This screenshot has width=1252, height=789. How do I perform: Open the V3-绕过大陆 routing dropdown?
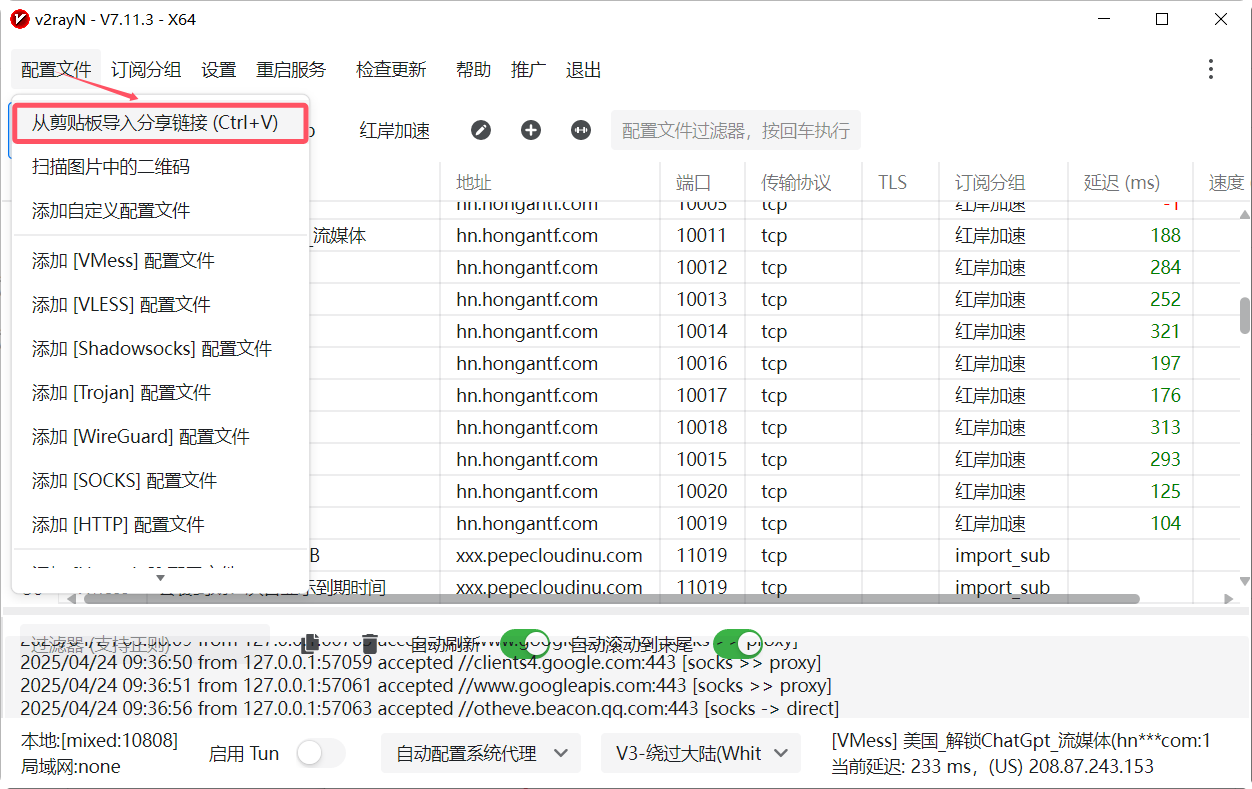pyautogui.click(x=701, y=753)
